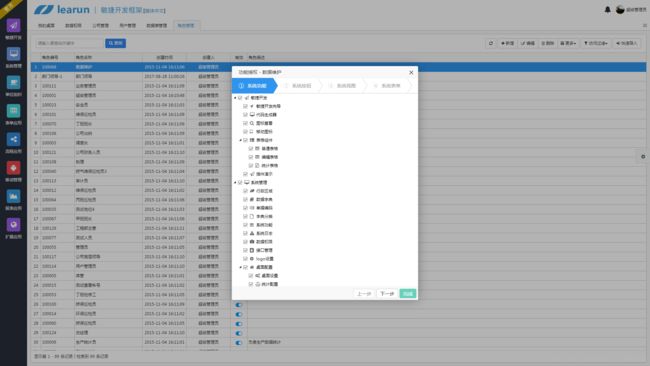The image size is (650, 366).
Task: Switch to the 数据库管理 tab
Action: tap(157, 25)
